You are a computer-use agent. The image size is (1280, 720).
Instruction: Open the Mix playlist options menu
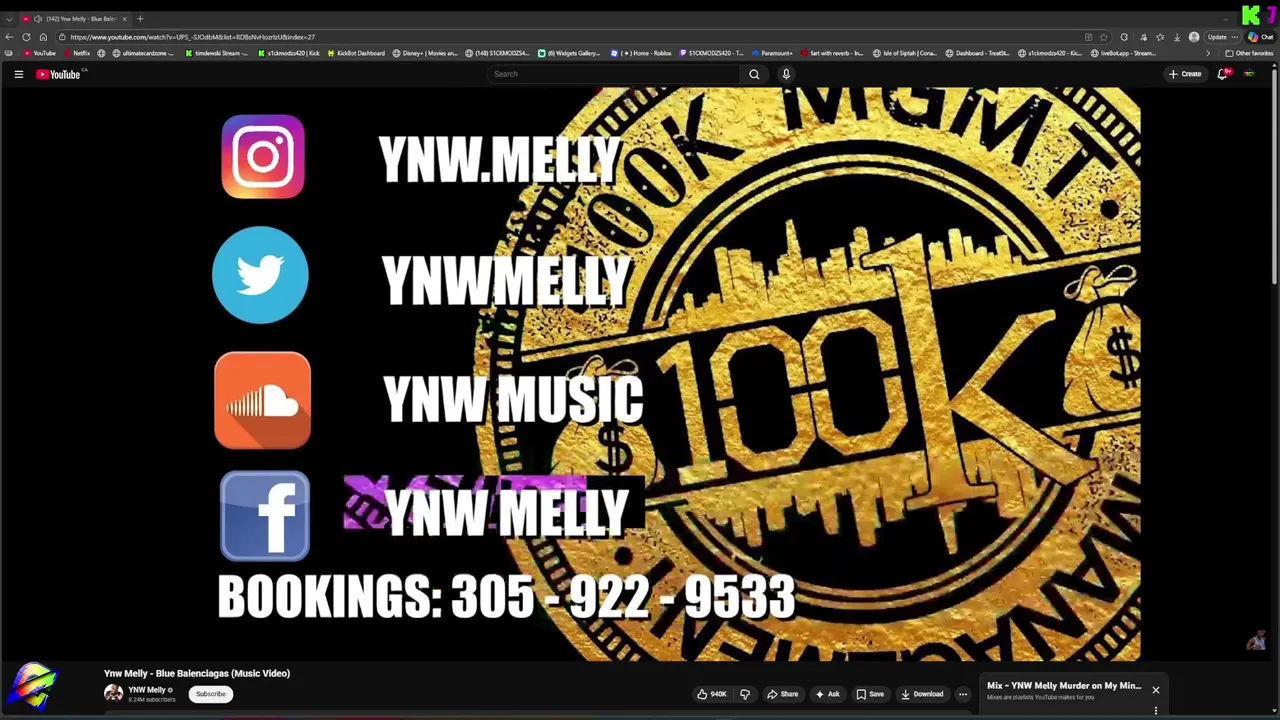pos(1155,711)
